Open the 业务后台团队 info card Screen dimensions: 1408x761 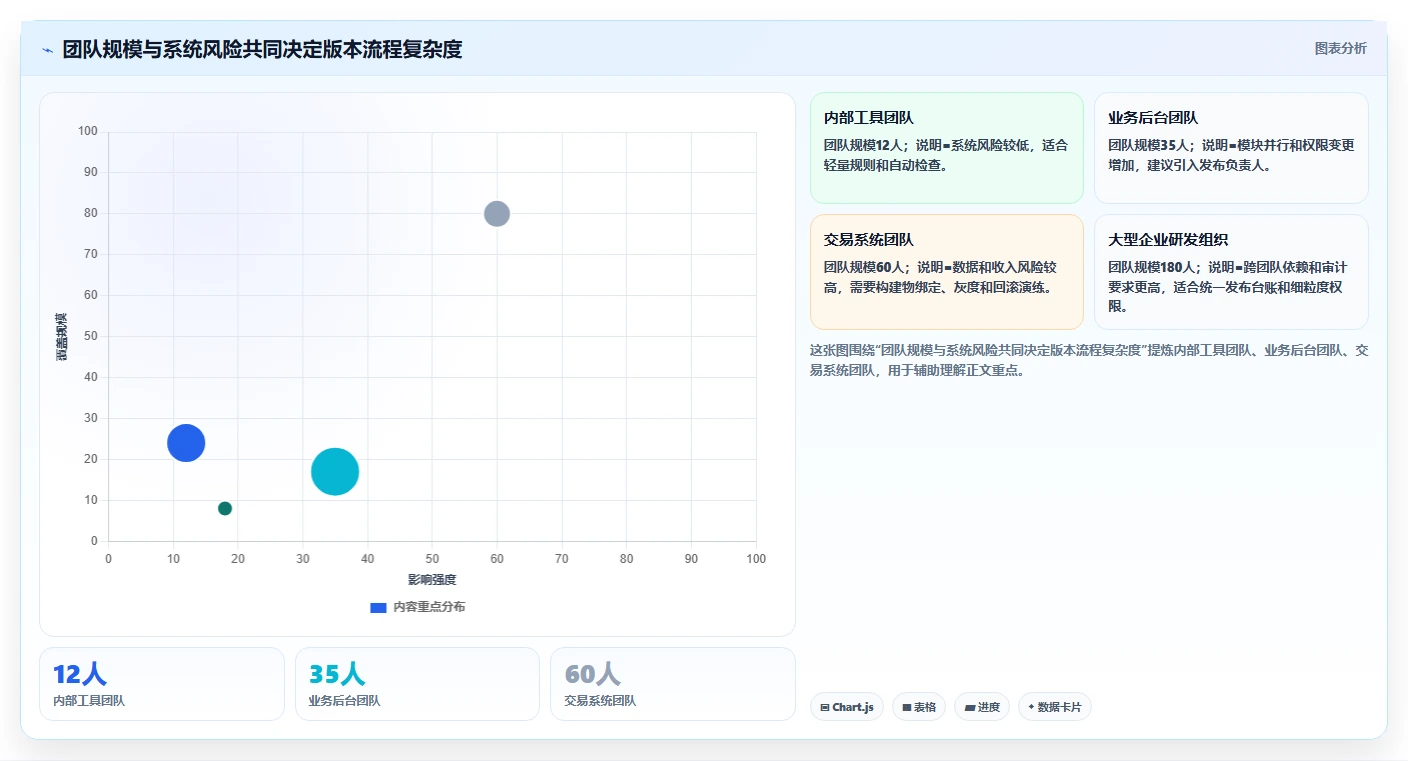pos(1231,148)
